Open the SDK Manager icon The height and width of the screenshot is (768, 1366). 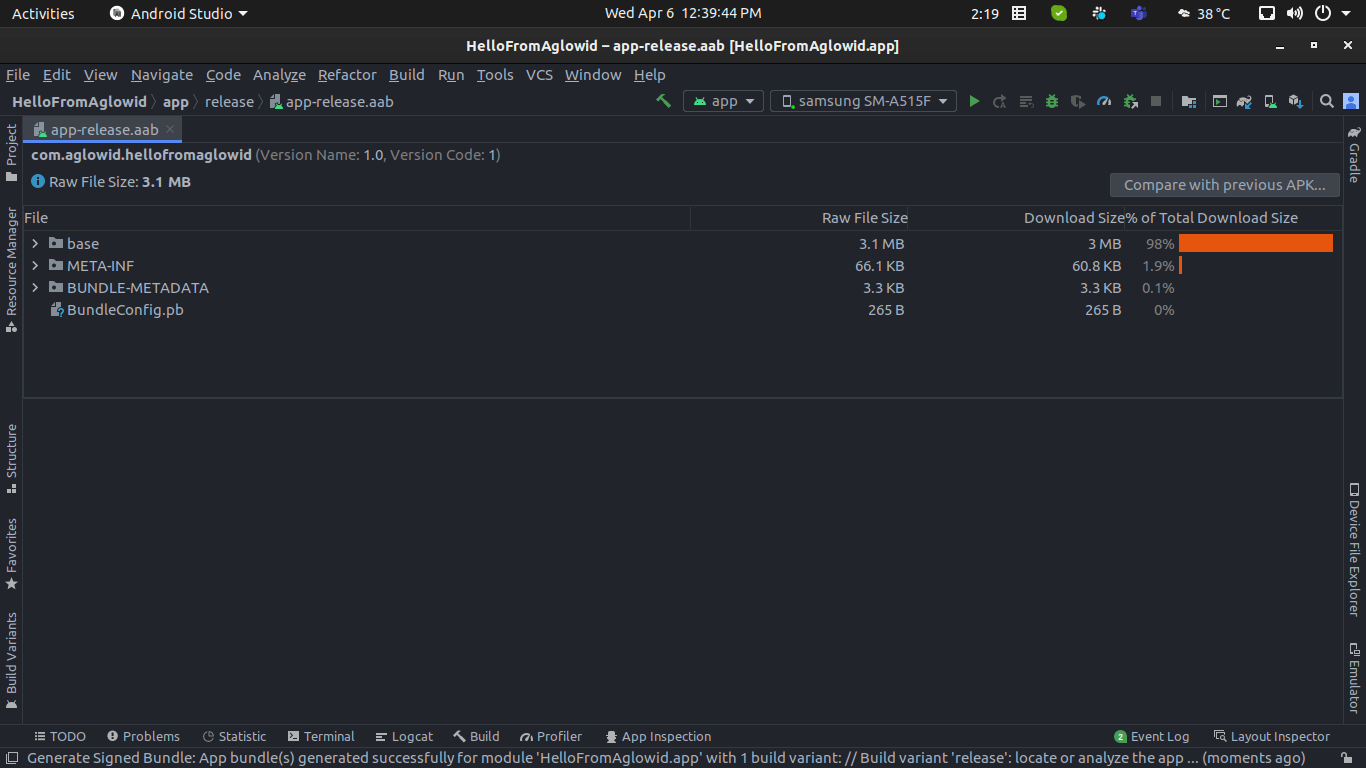[x=1296, y=101]
